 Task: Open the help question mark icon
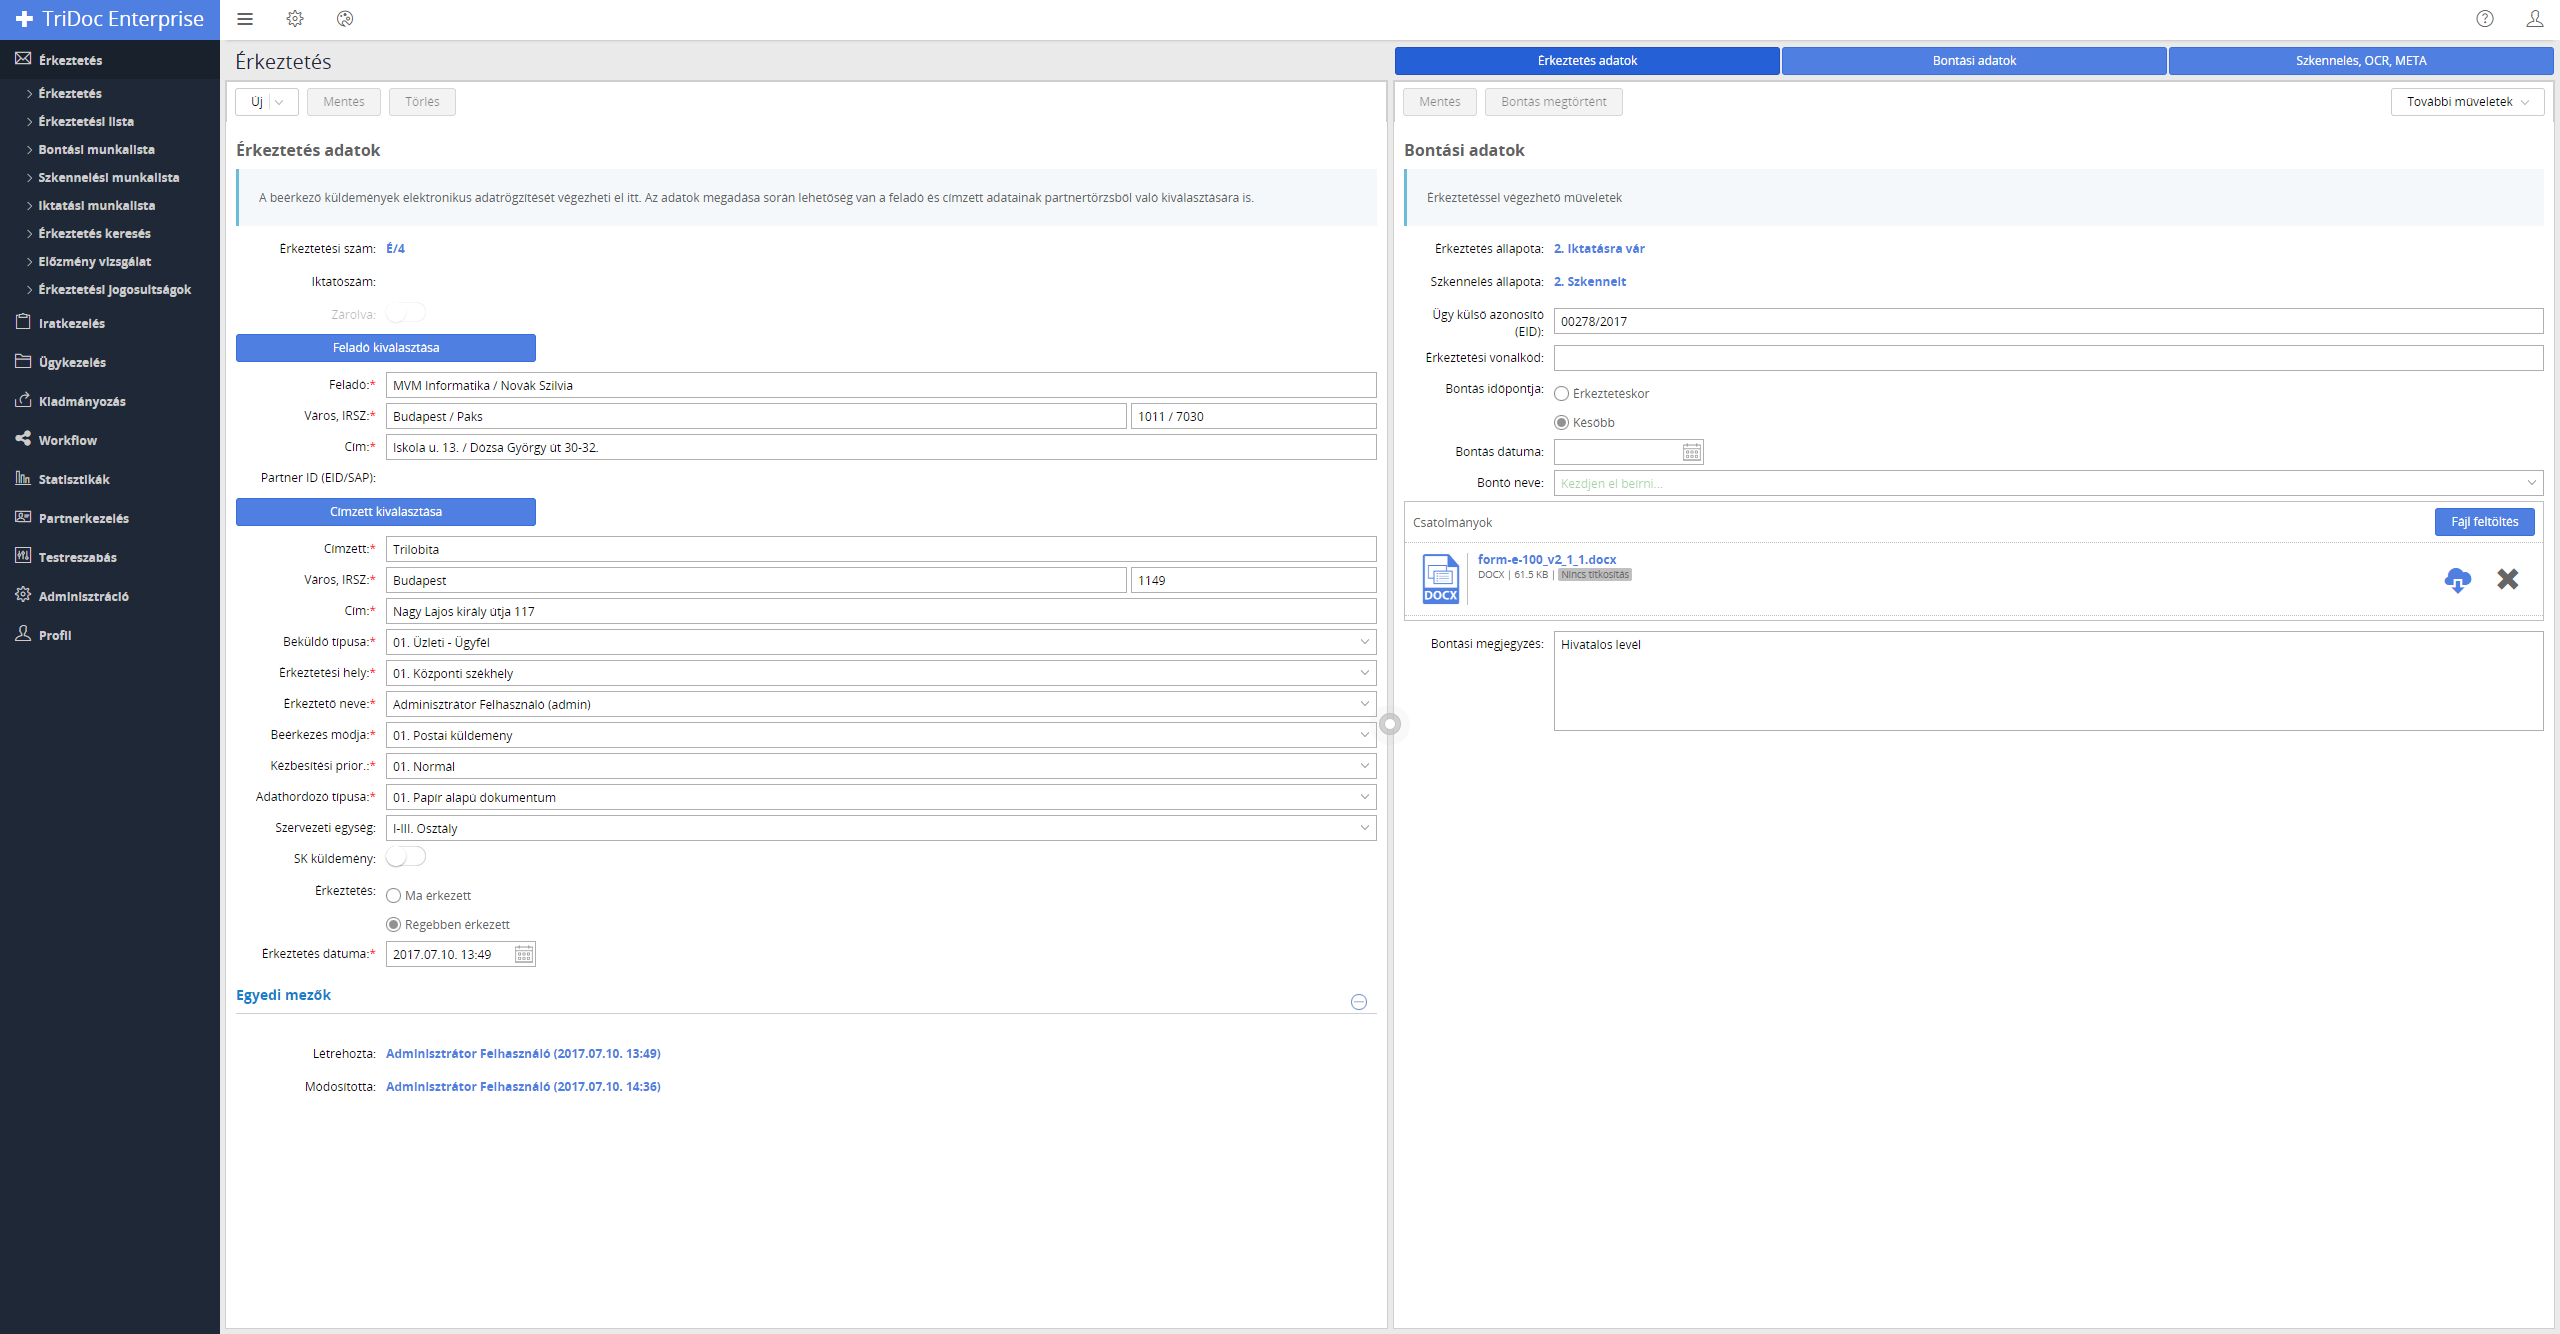(x=2485, y=19)
